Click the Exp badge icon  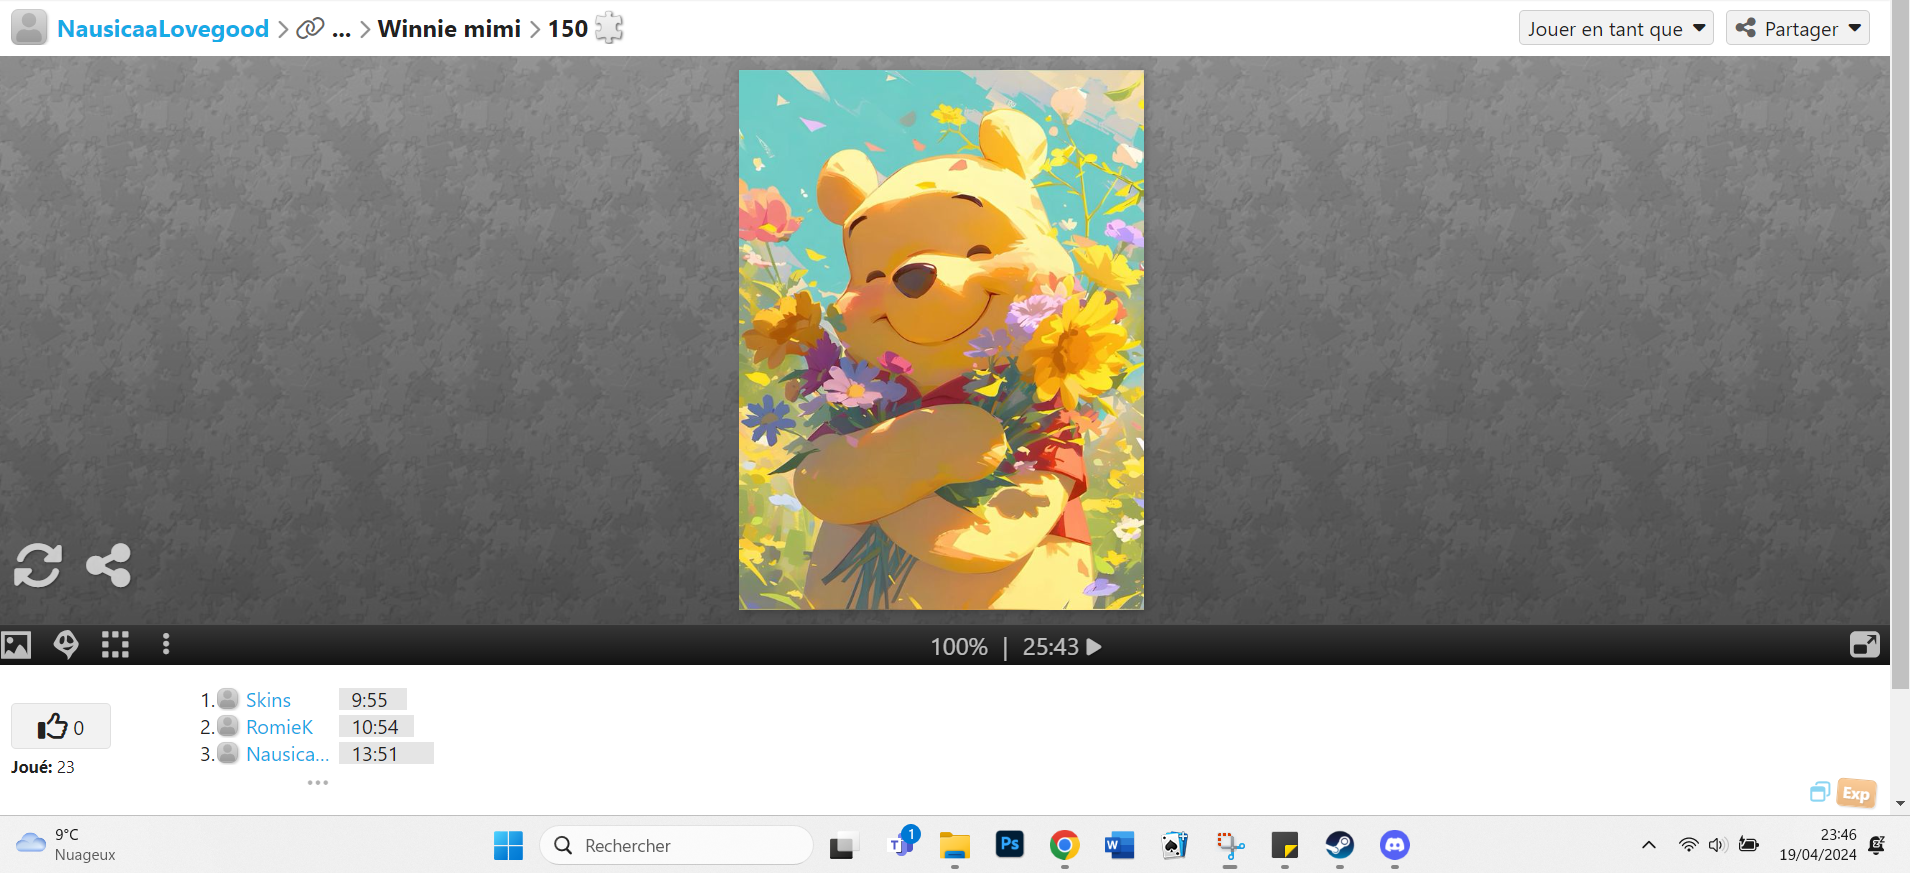[1856, 793]
